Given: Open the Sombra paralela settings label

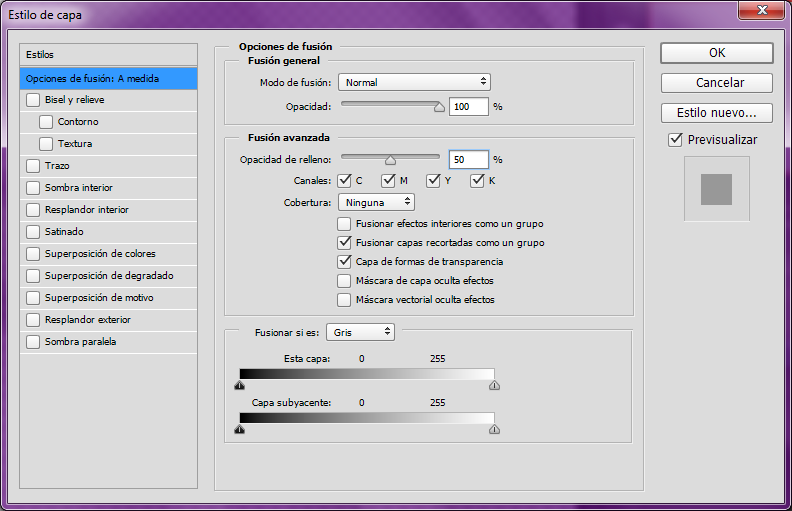Looking at the screenshot, I should point(80,342).
